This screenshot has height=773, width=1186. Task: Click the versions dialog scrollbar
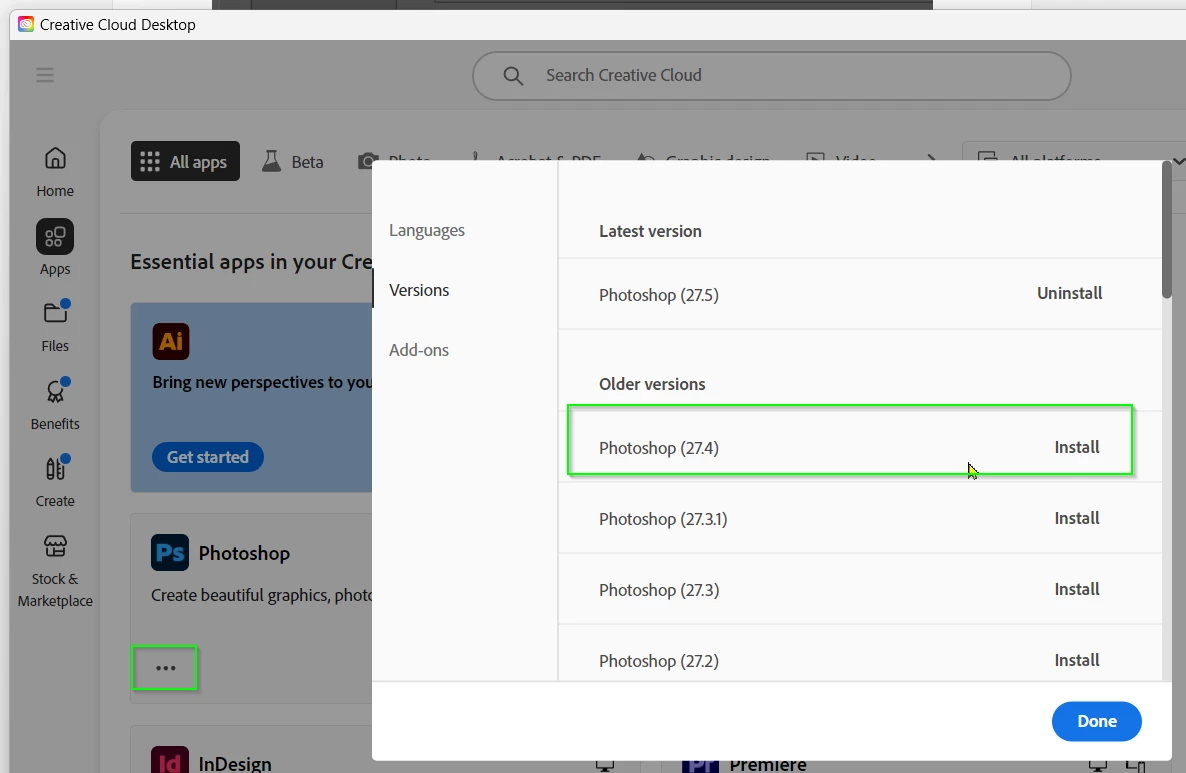[1166, 231]
